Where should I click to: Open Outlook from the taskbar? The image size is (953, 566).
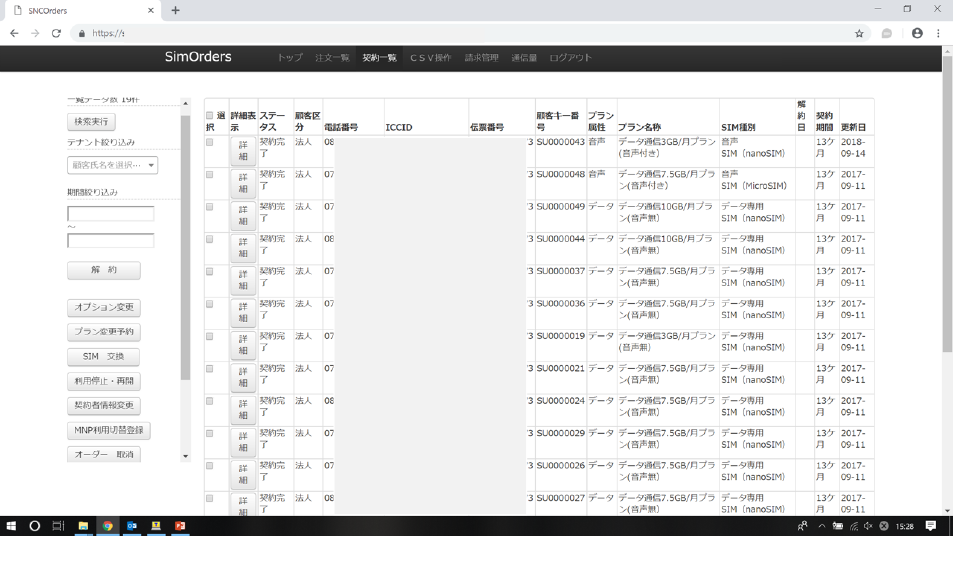(x=132, y=526)
